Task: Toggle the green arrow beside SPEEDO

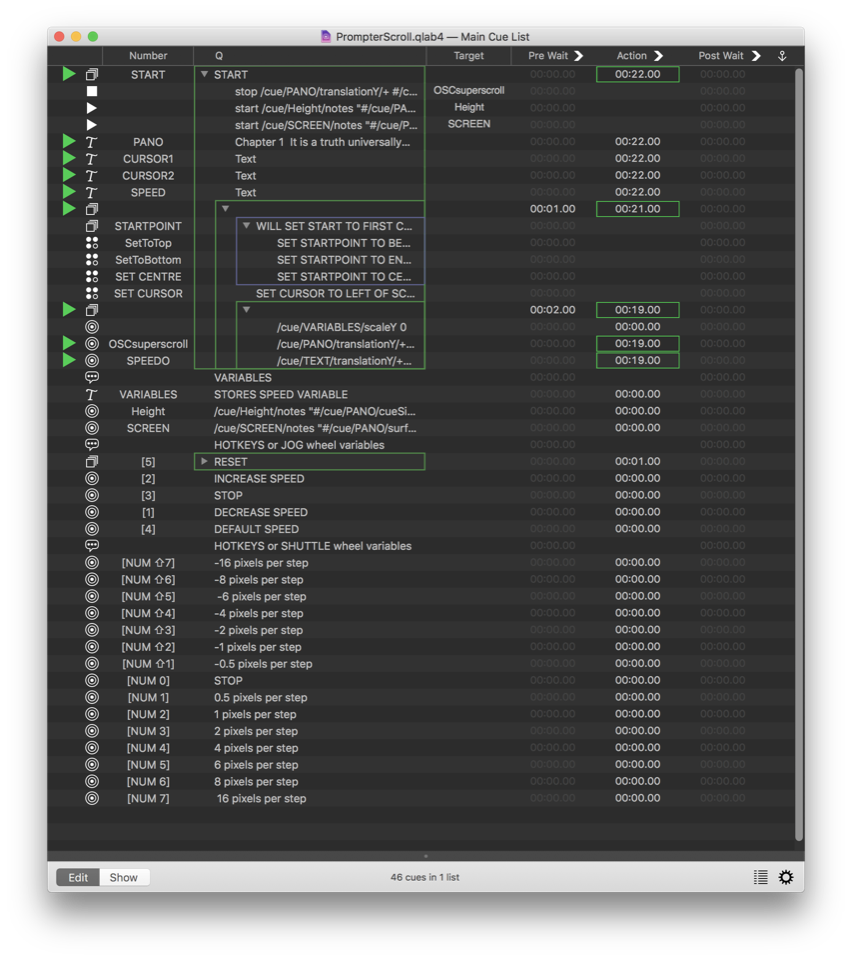Action: (68, 360)
